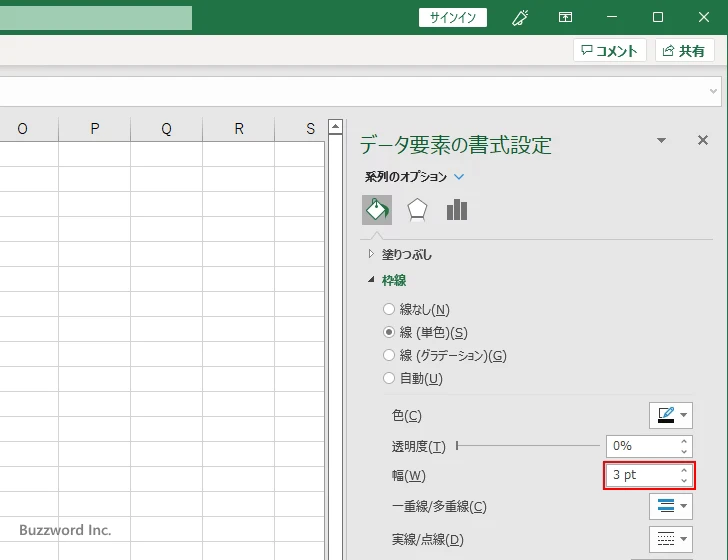Select the 線 (グラデーション) radio option

(390, 356)
